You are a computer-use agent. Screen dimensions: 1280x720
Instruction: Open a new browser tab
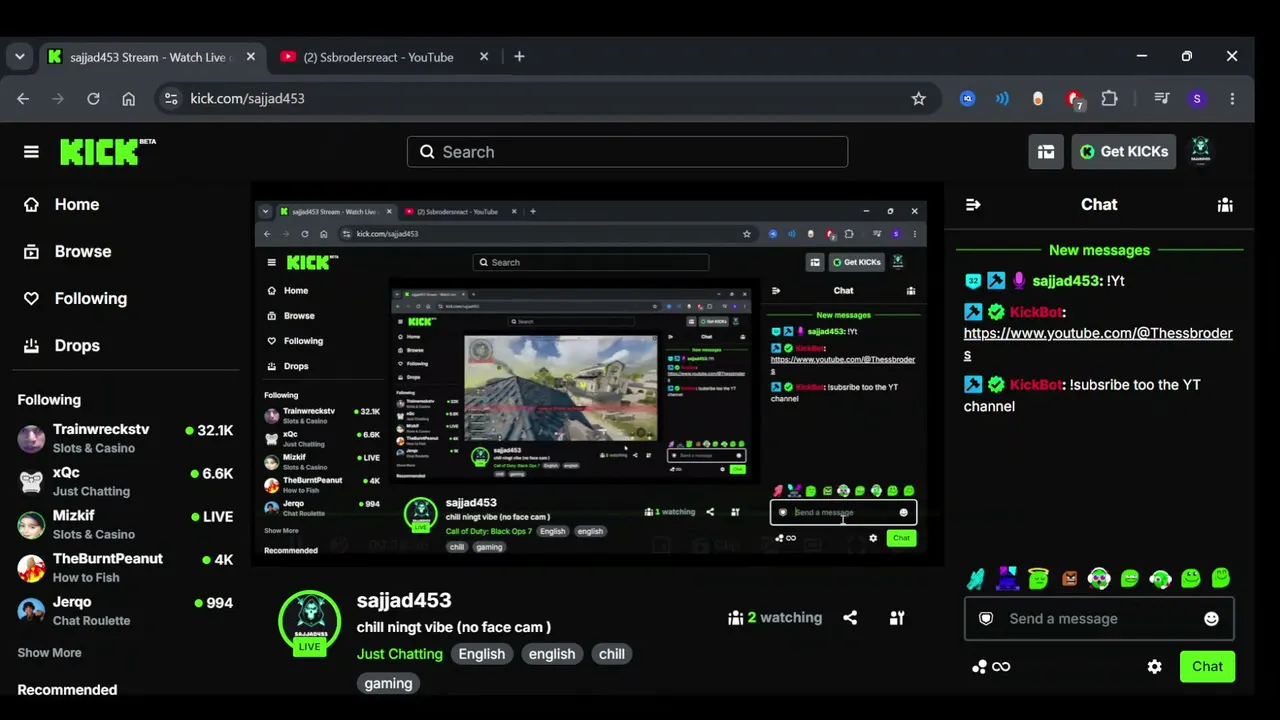519,57
